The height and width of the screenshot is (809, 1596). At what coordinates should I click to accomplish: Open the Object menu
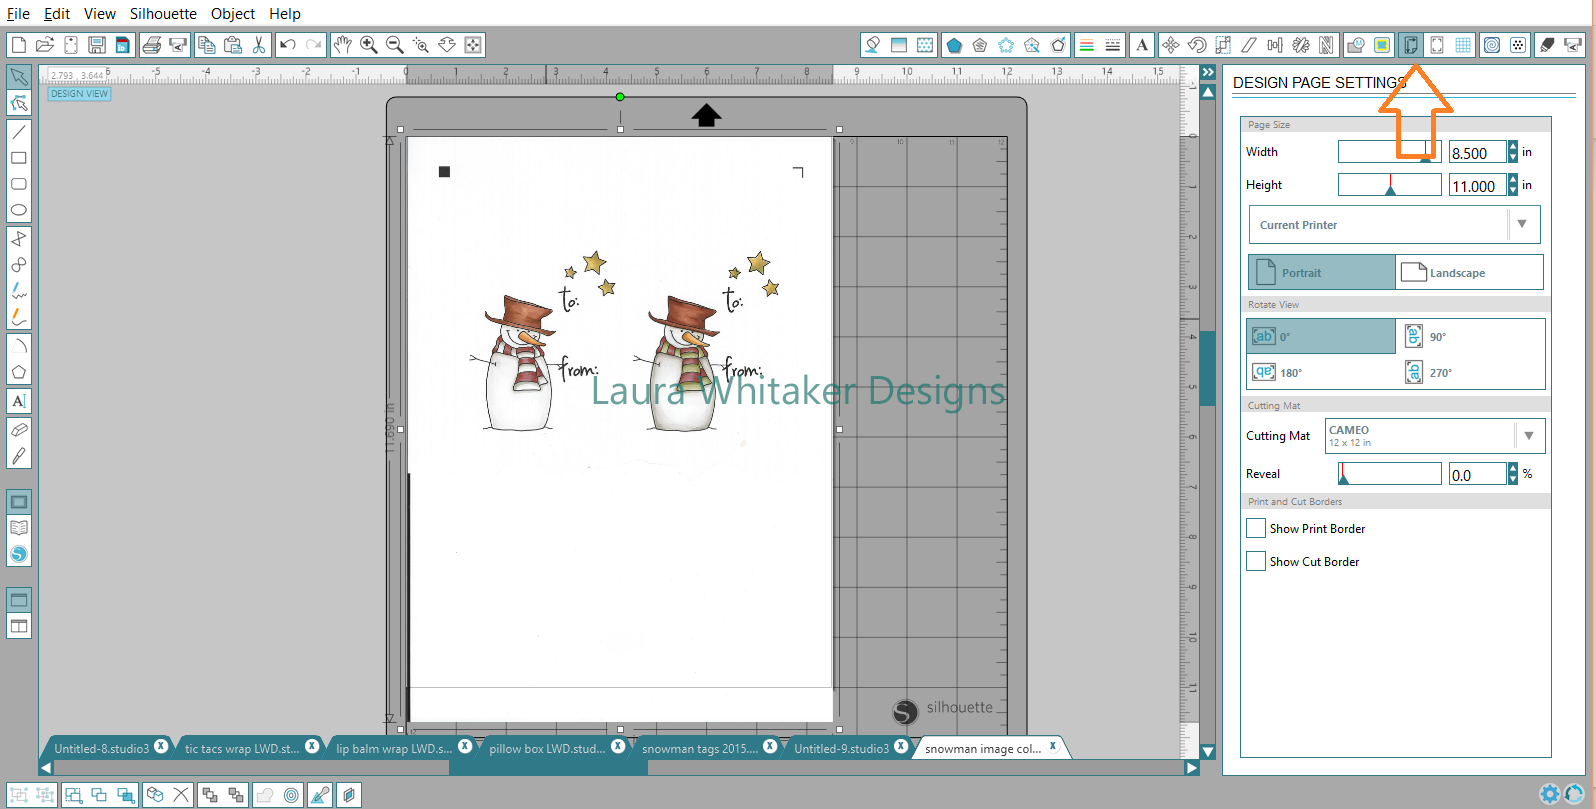point(233,14)
